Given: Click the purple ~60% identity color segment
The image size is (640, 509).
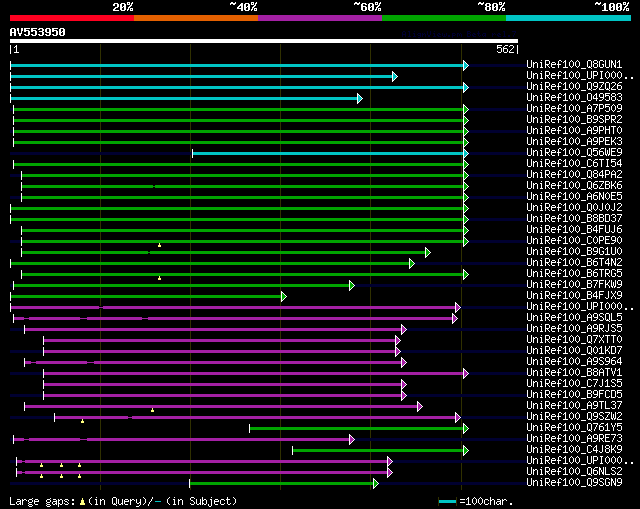Looking at the screenshot, I should [320, 18].
